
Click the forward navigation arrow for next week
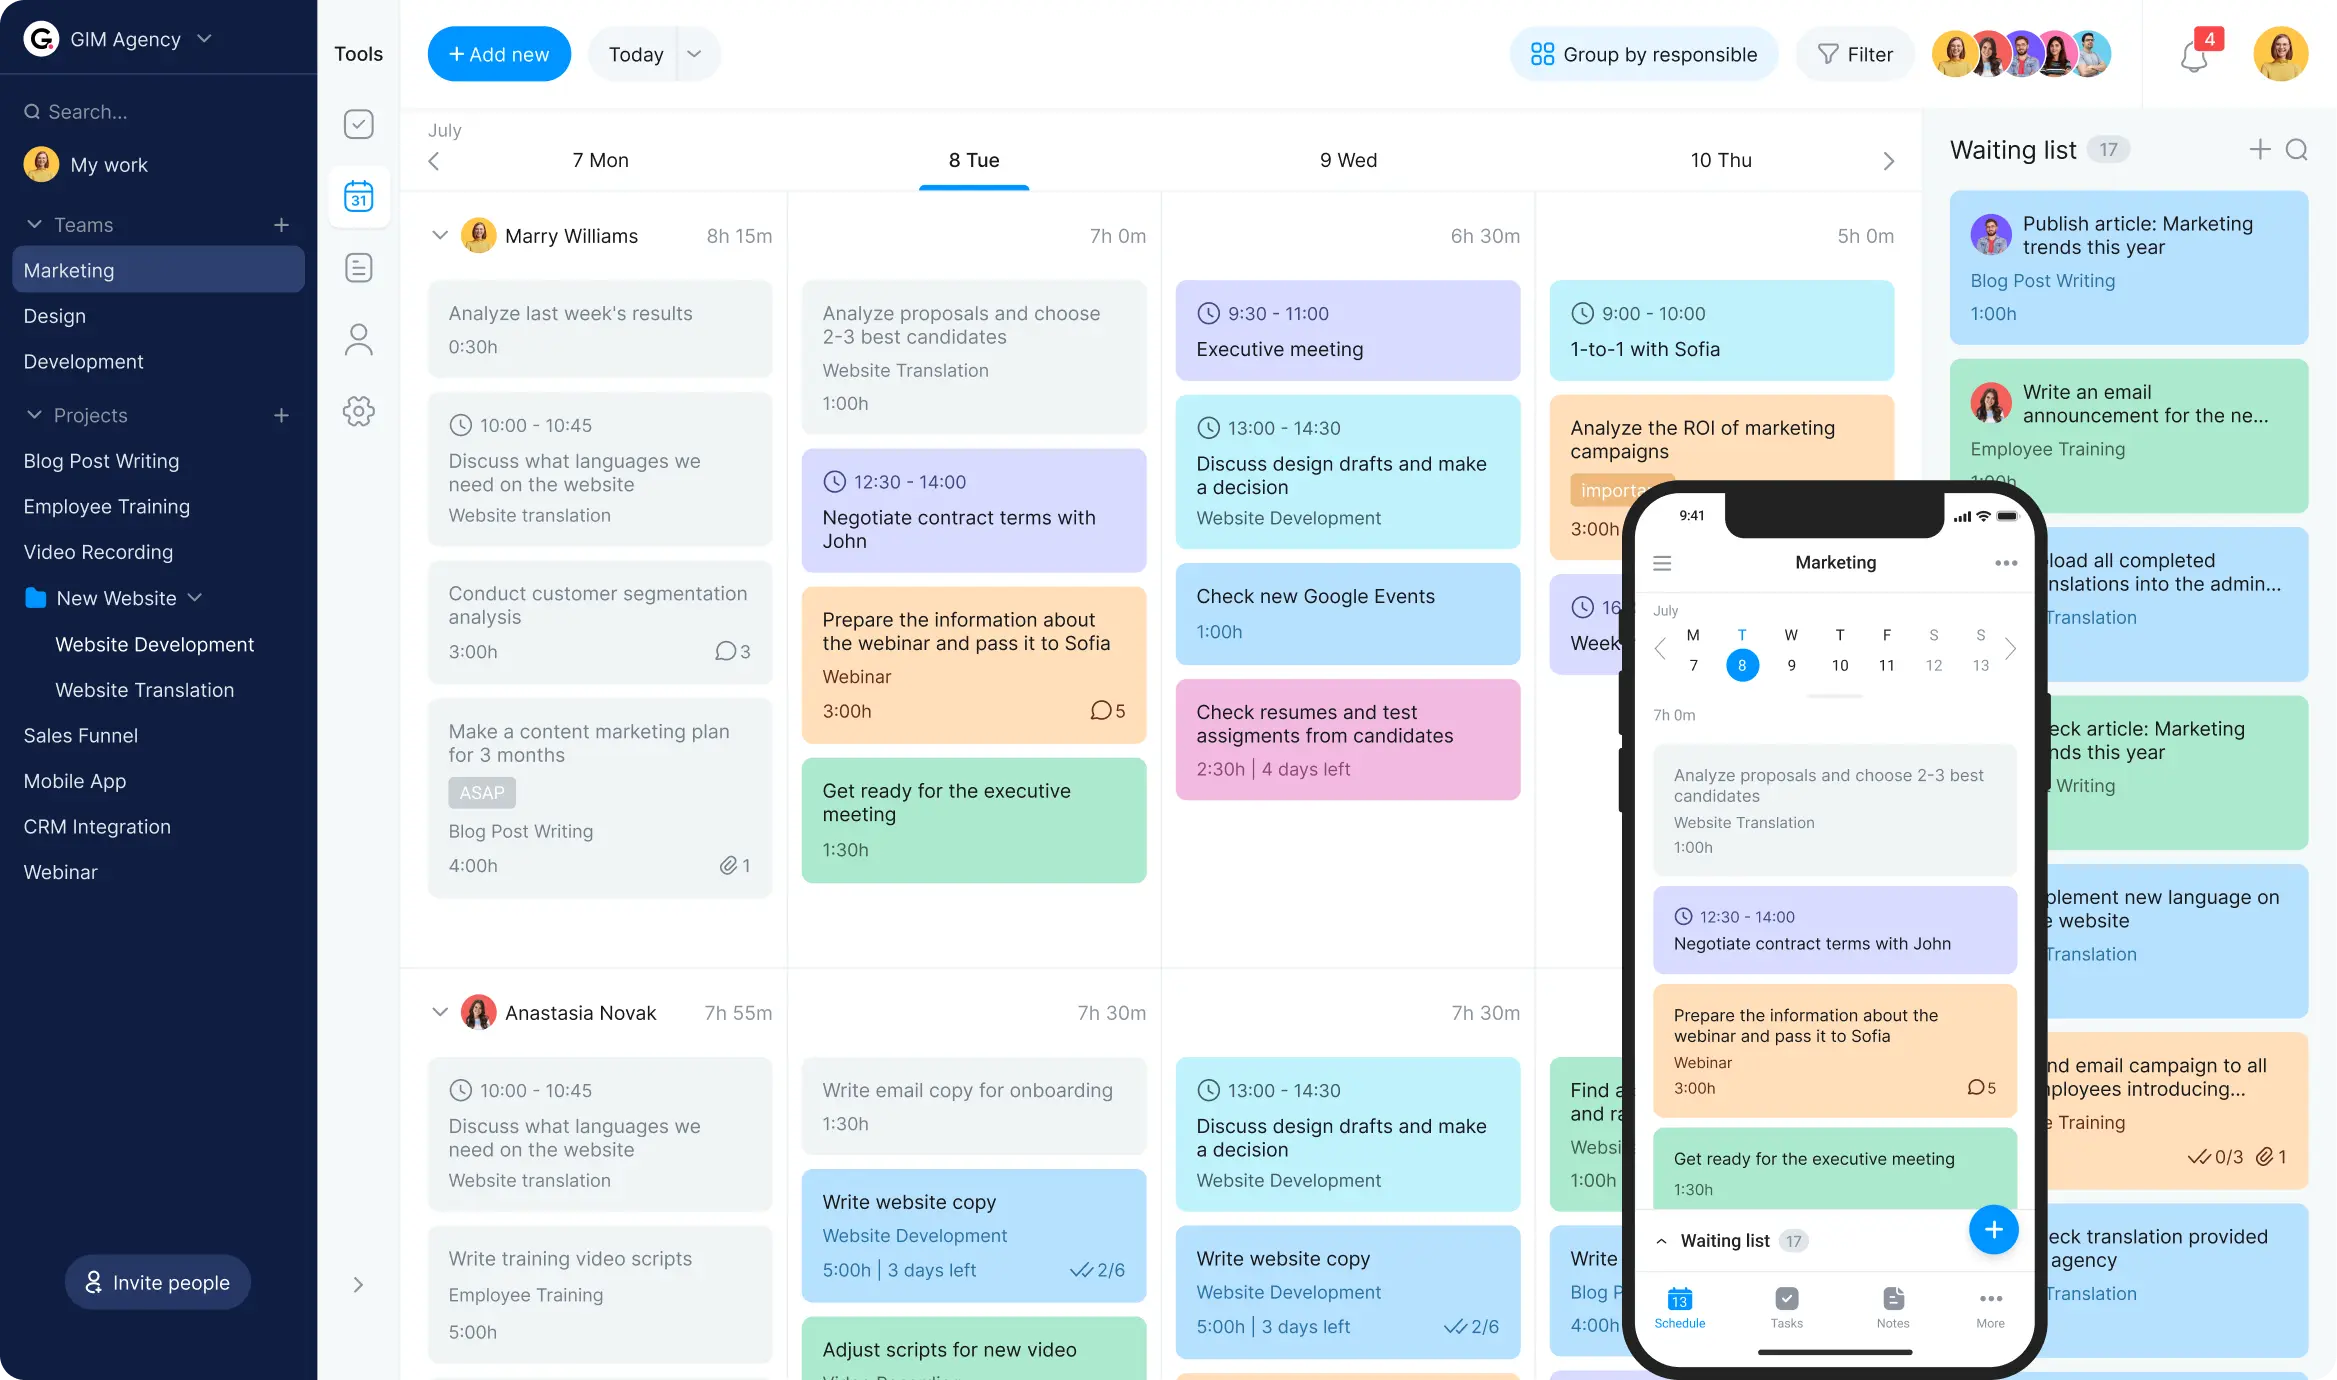(x=1889, y=161)
